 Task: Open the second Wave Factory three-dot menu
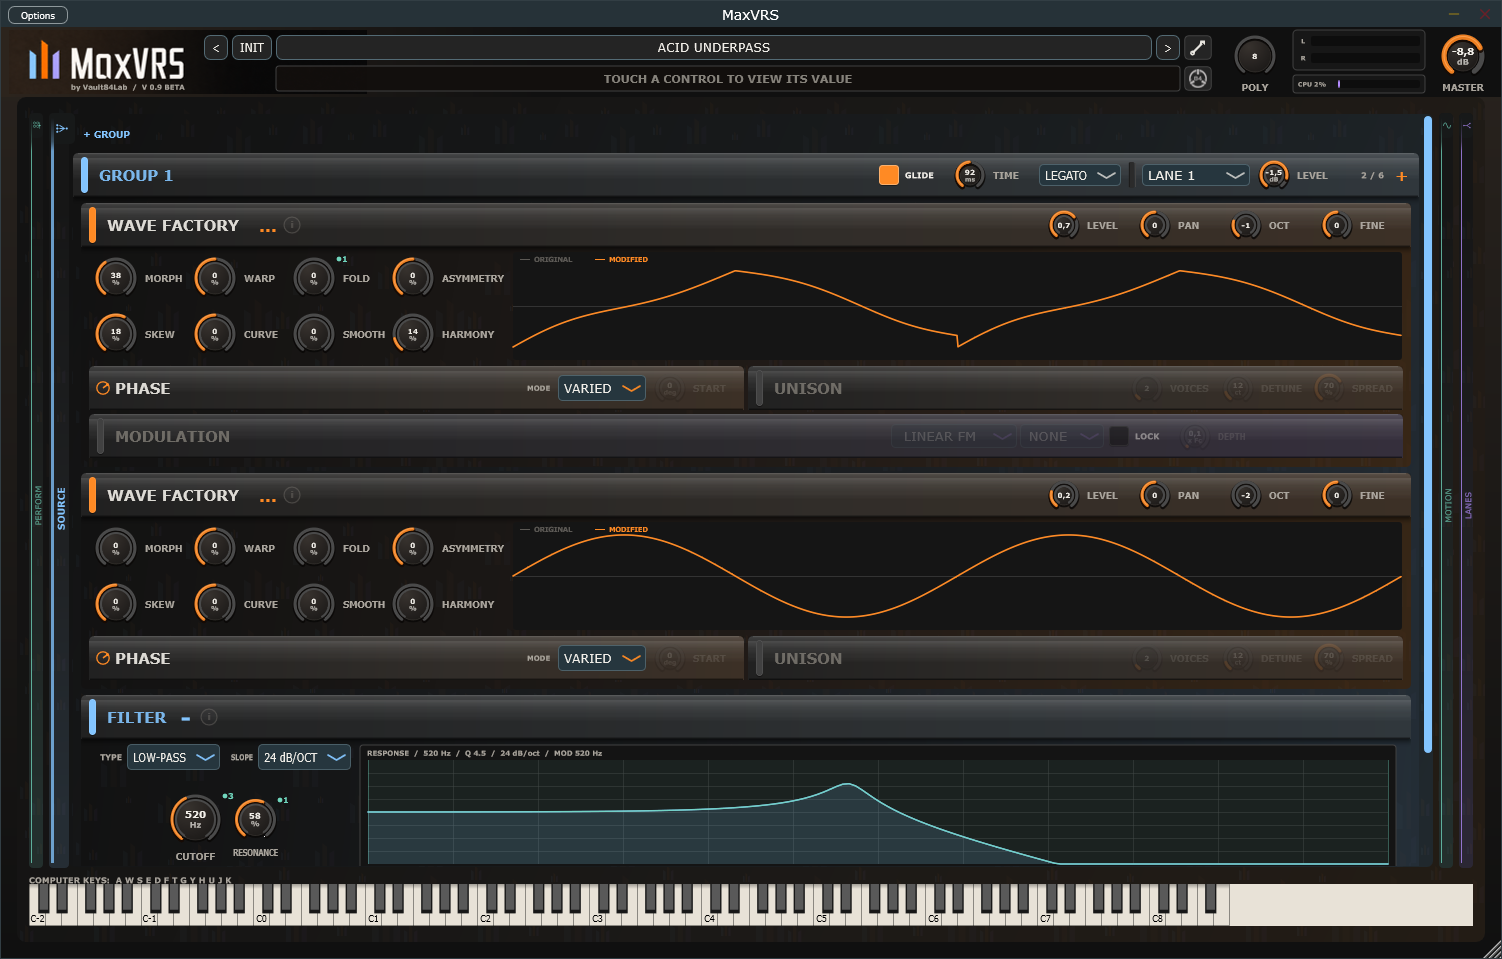(x=268, y=499)
